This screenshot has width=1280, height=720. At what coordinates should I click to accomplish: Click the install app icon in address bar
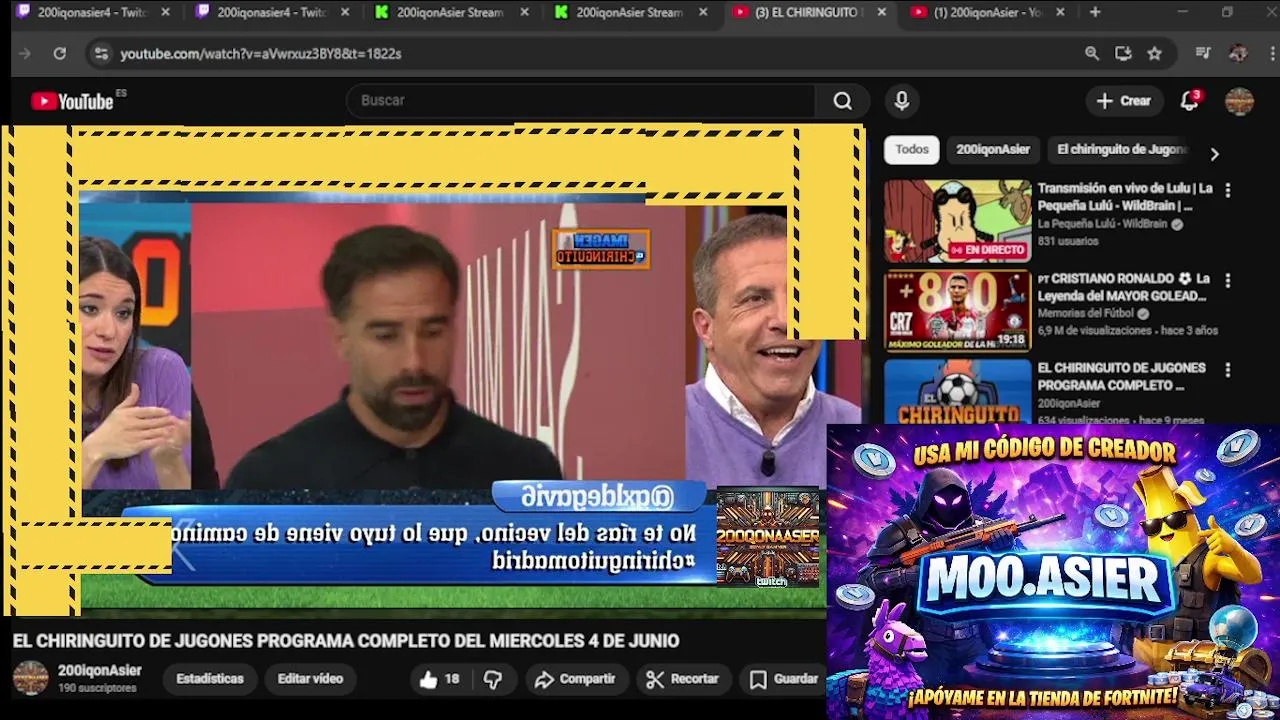pos(1123,53)
